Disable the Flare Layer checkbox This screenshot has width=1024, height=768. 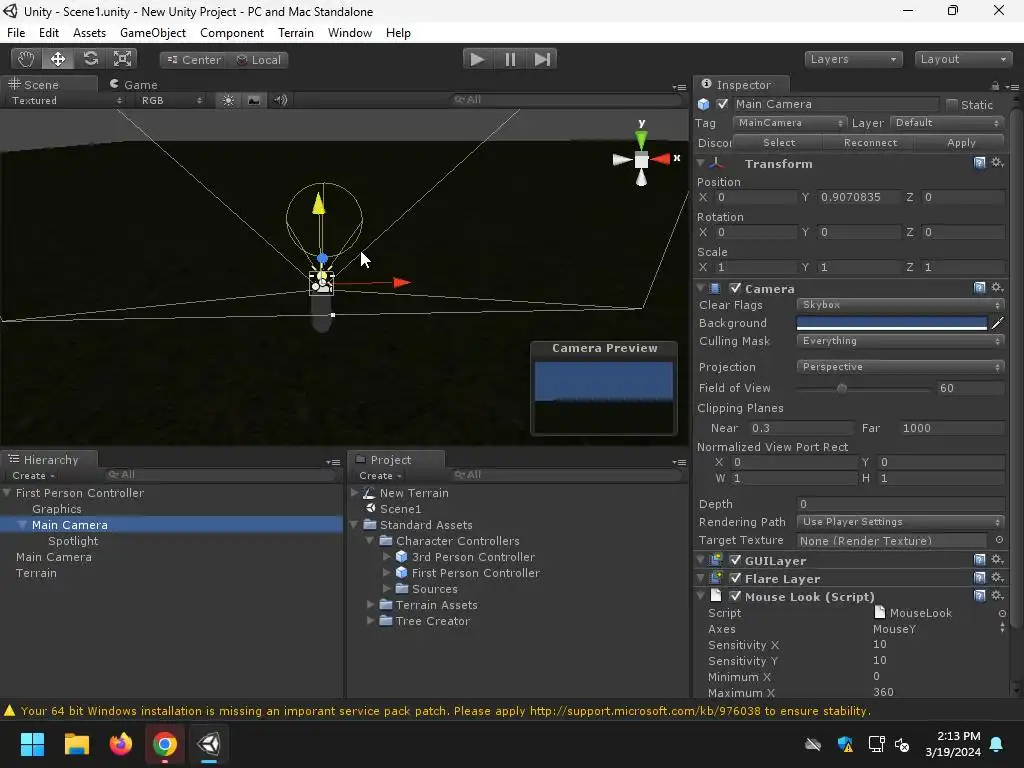pyautogui.click(x=735, y=579)
